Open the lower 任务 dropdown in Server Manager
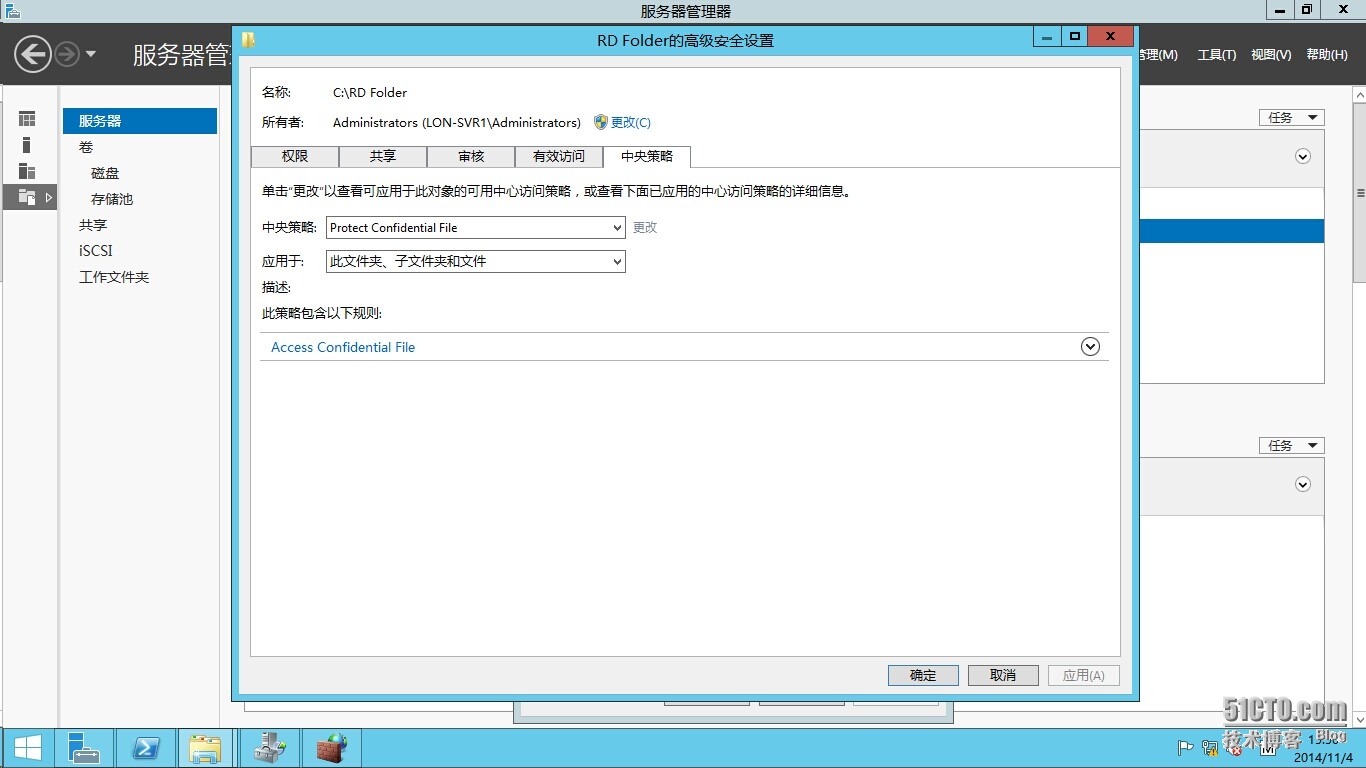Image resolution: width=1366 pixels, height=768 pixels. (x=1291, y=445)
